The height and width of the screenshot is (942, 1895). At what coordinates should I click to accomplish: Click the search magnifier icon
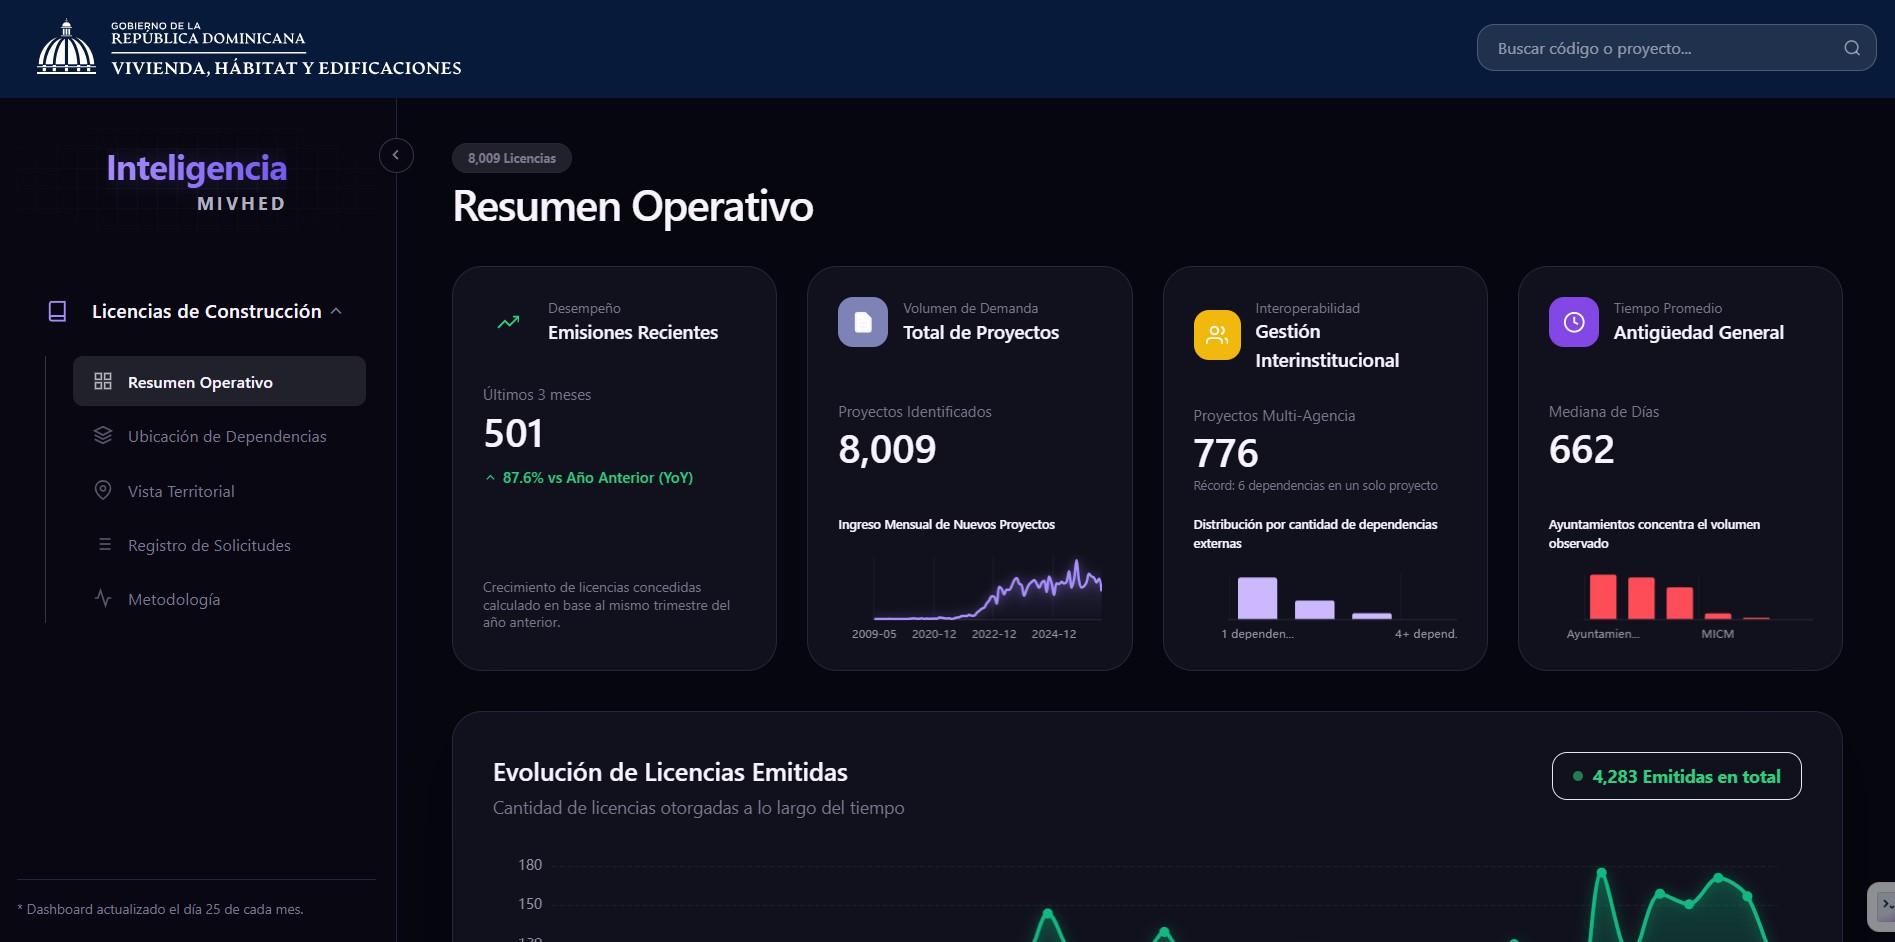[1851, 48]
